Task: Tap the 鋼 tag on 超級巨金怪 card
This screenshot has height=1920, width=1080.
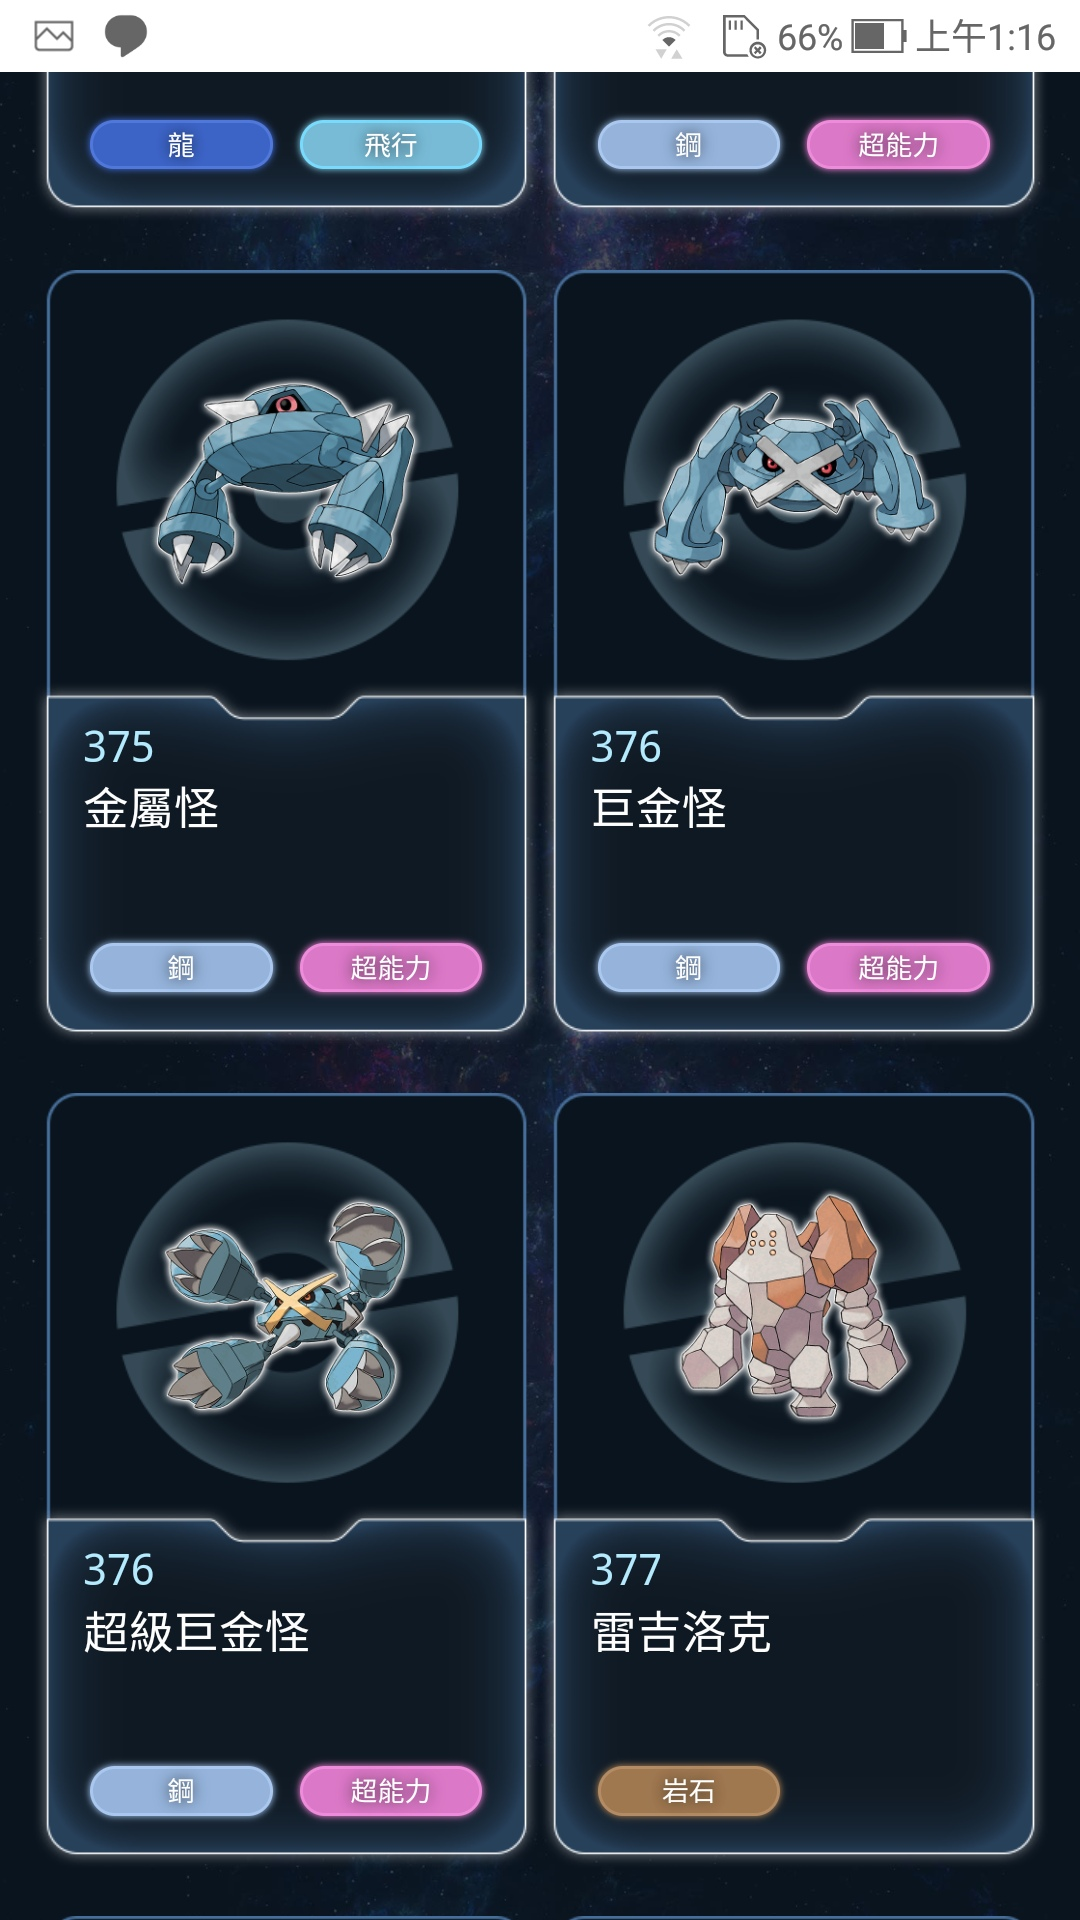Action: click(x=181, y=1791)
